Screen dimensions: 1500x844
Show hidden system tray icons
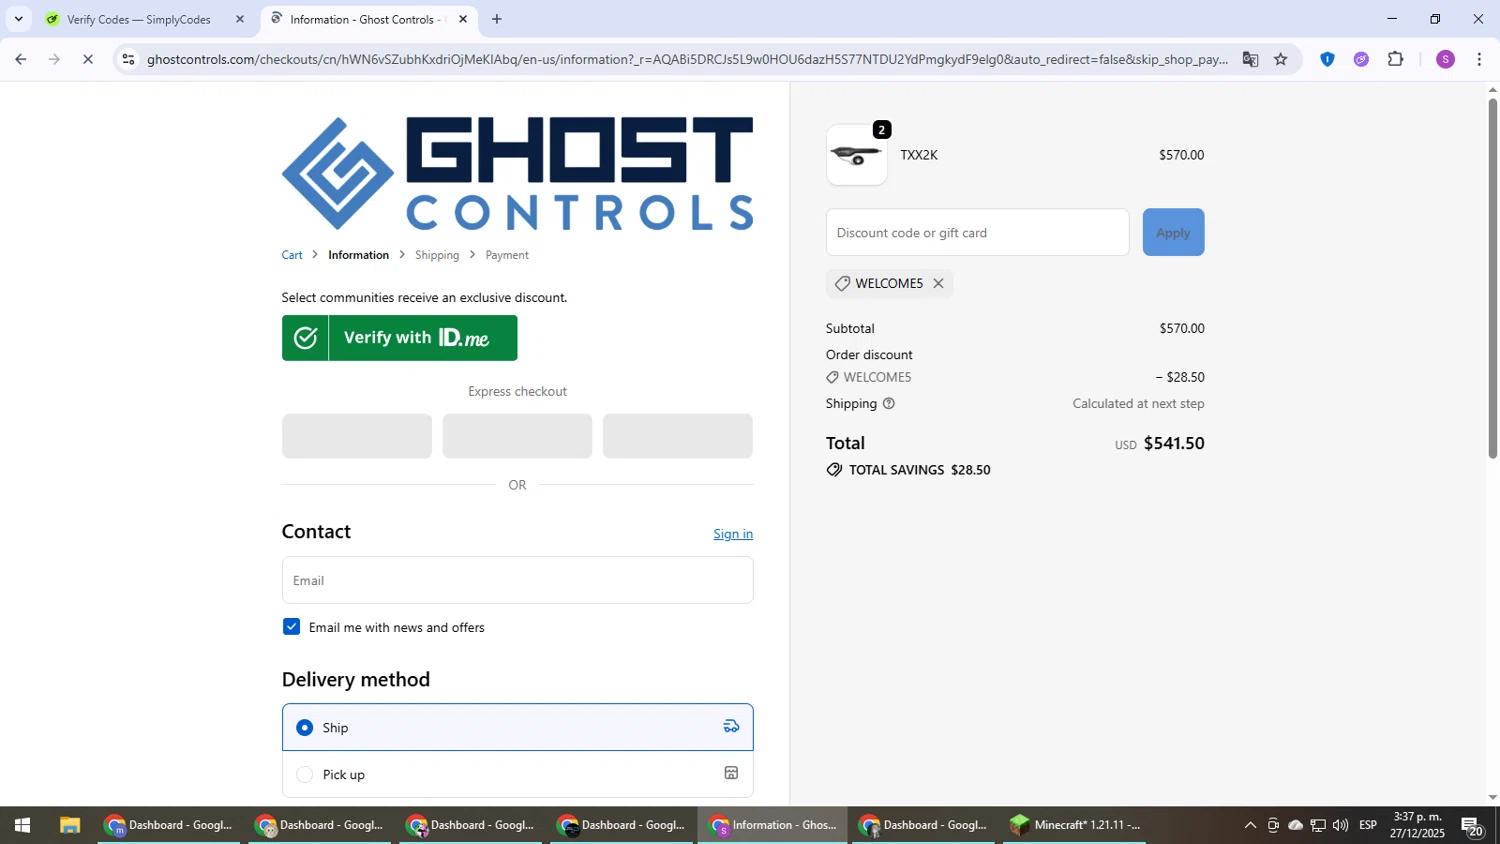[1249, 825]
